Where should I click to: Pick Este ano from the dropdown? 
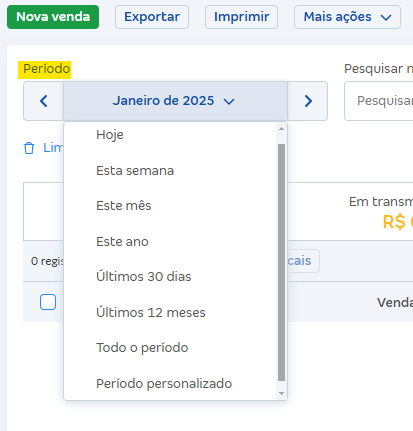170,242
